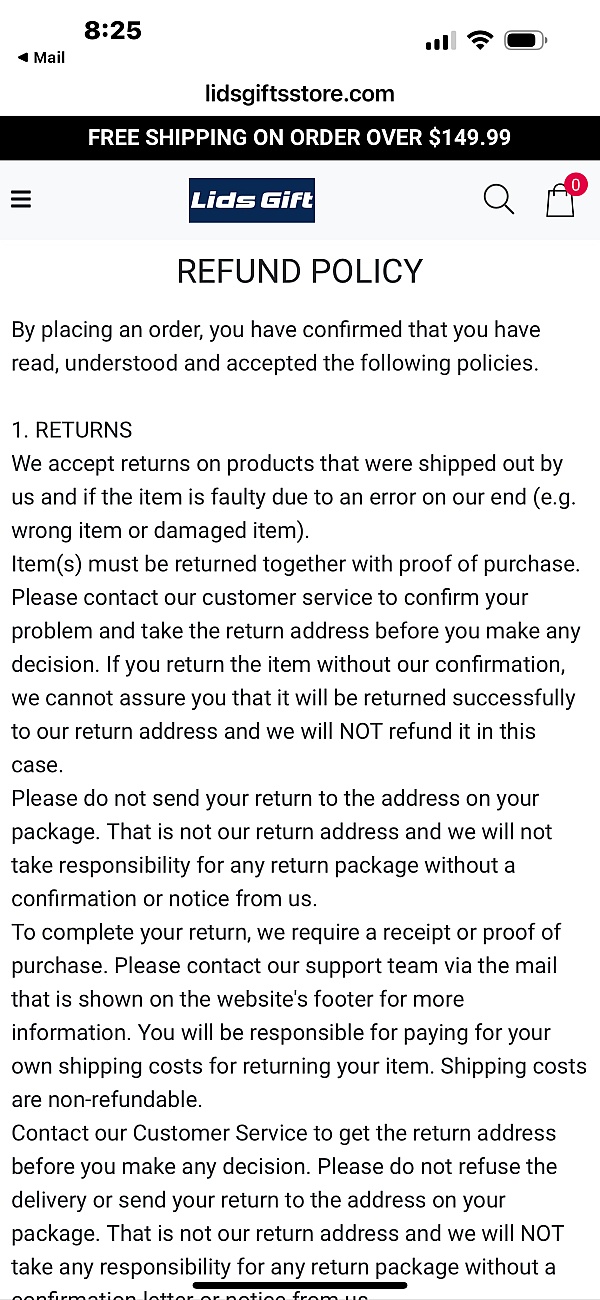Tap the 8:25 clock in the status bar
This screenshot has height=1300, width=600.
[112, 30]
